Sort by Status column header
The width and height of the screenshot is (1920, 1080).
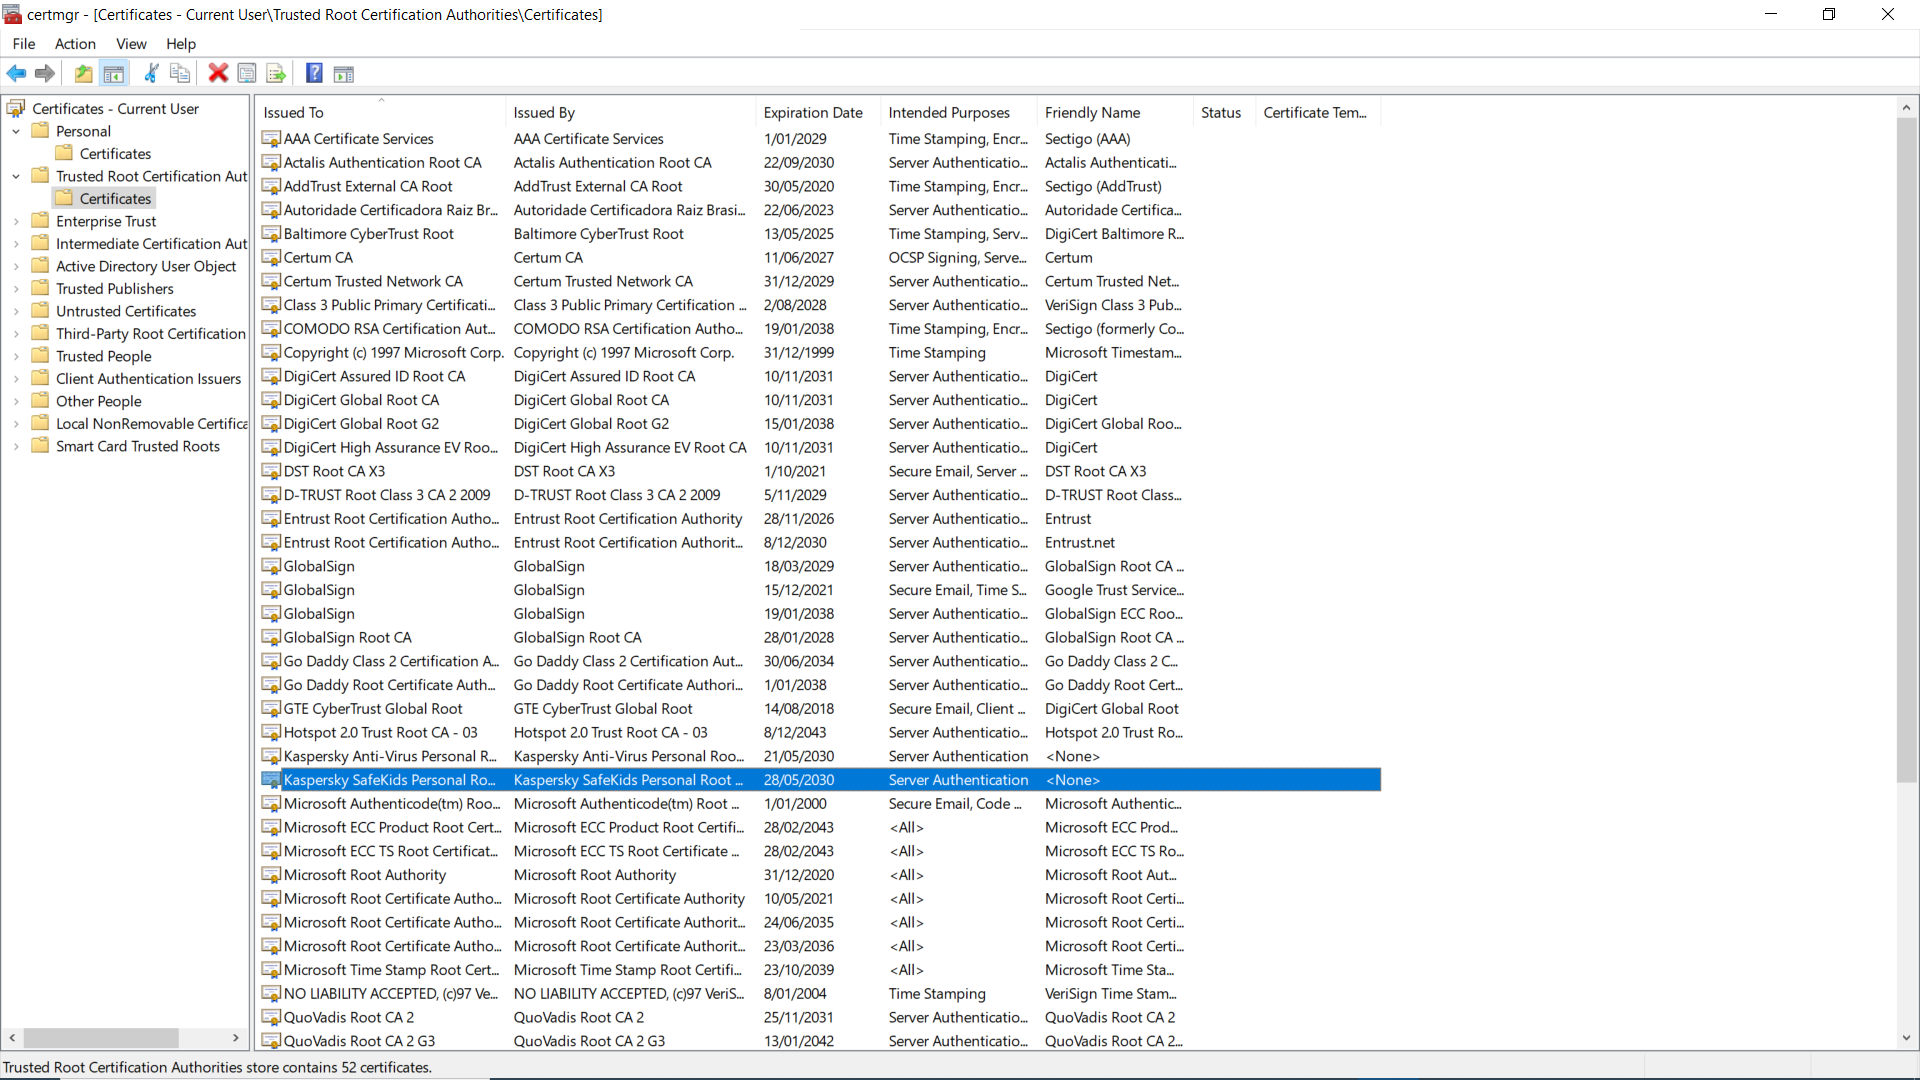pyautogui.click(x=1225, y=112)
